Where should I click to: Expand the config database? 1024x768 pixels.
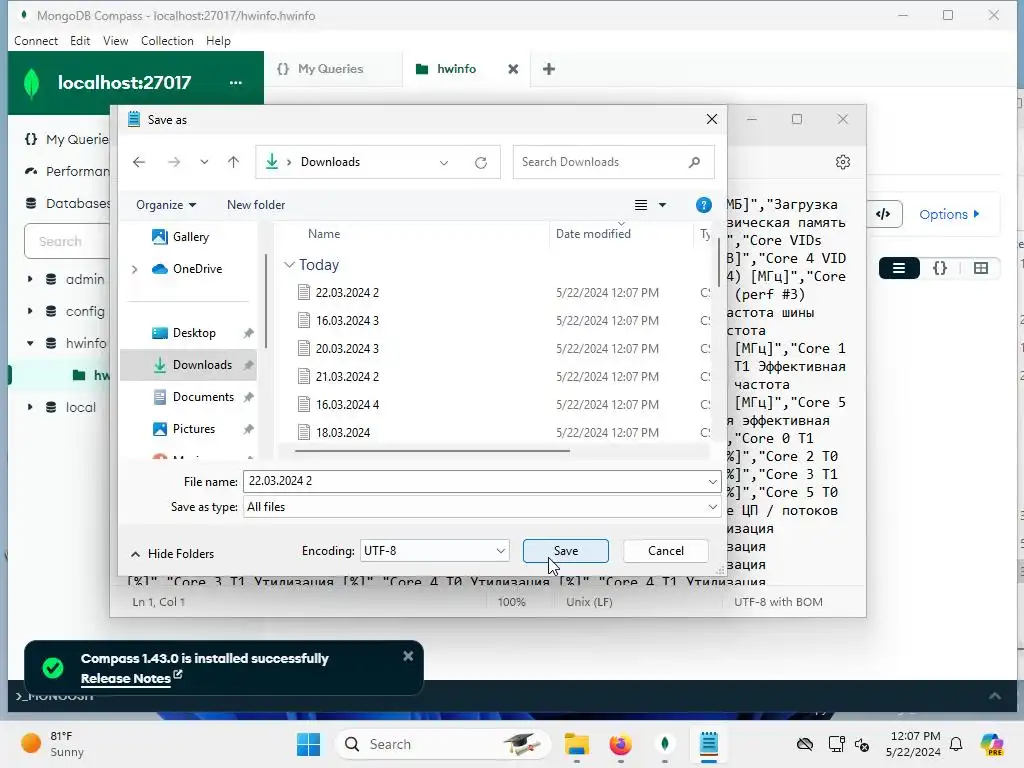pos(30,311)
